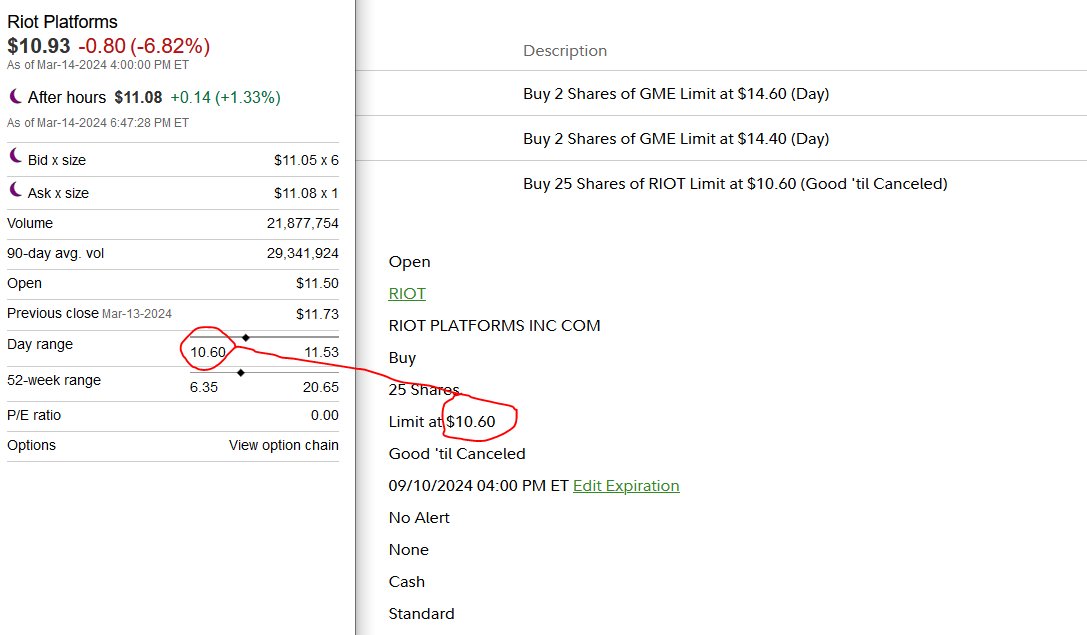The image size is (1087, 635).
Task: Click the 21,877,754 volume value
Action: coord(302,223)
